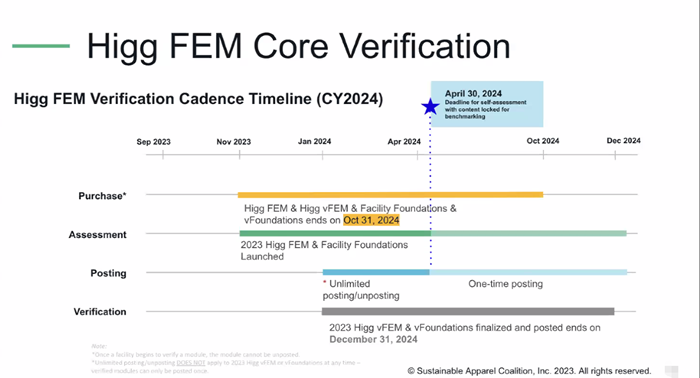Click the dark green Assessment bar
Screen dimensions: 700x378
point(335,233)
